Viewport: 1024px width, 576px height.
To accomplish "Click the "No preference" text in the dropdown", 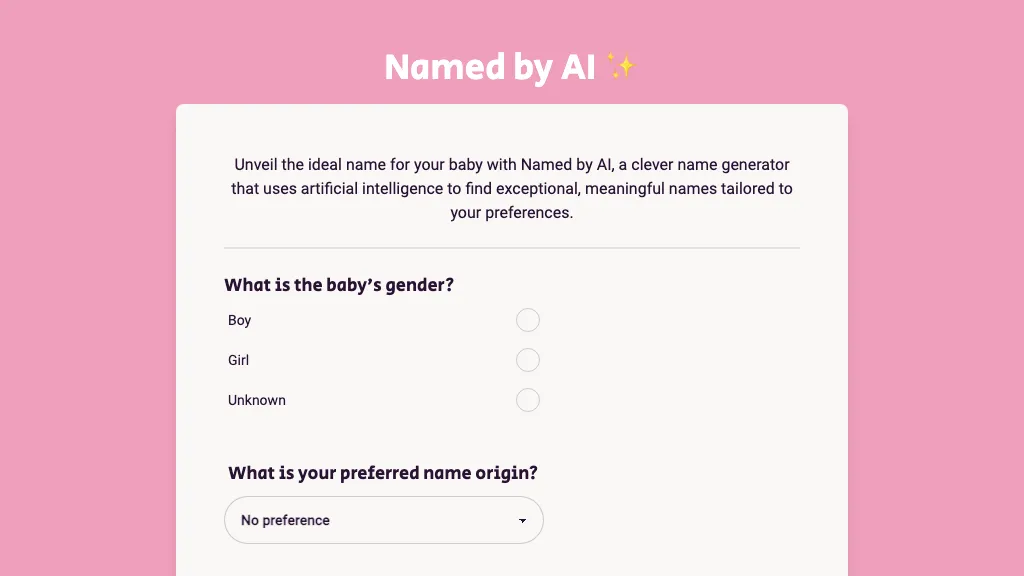I will click(285, 520).
